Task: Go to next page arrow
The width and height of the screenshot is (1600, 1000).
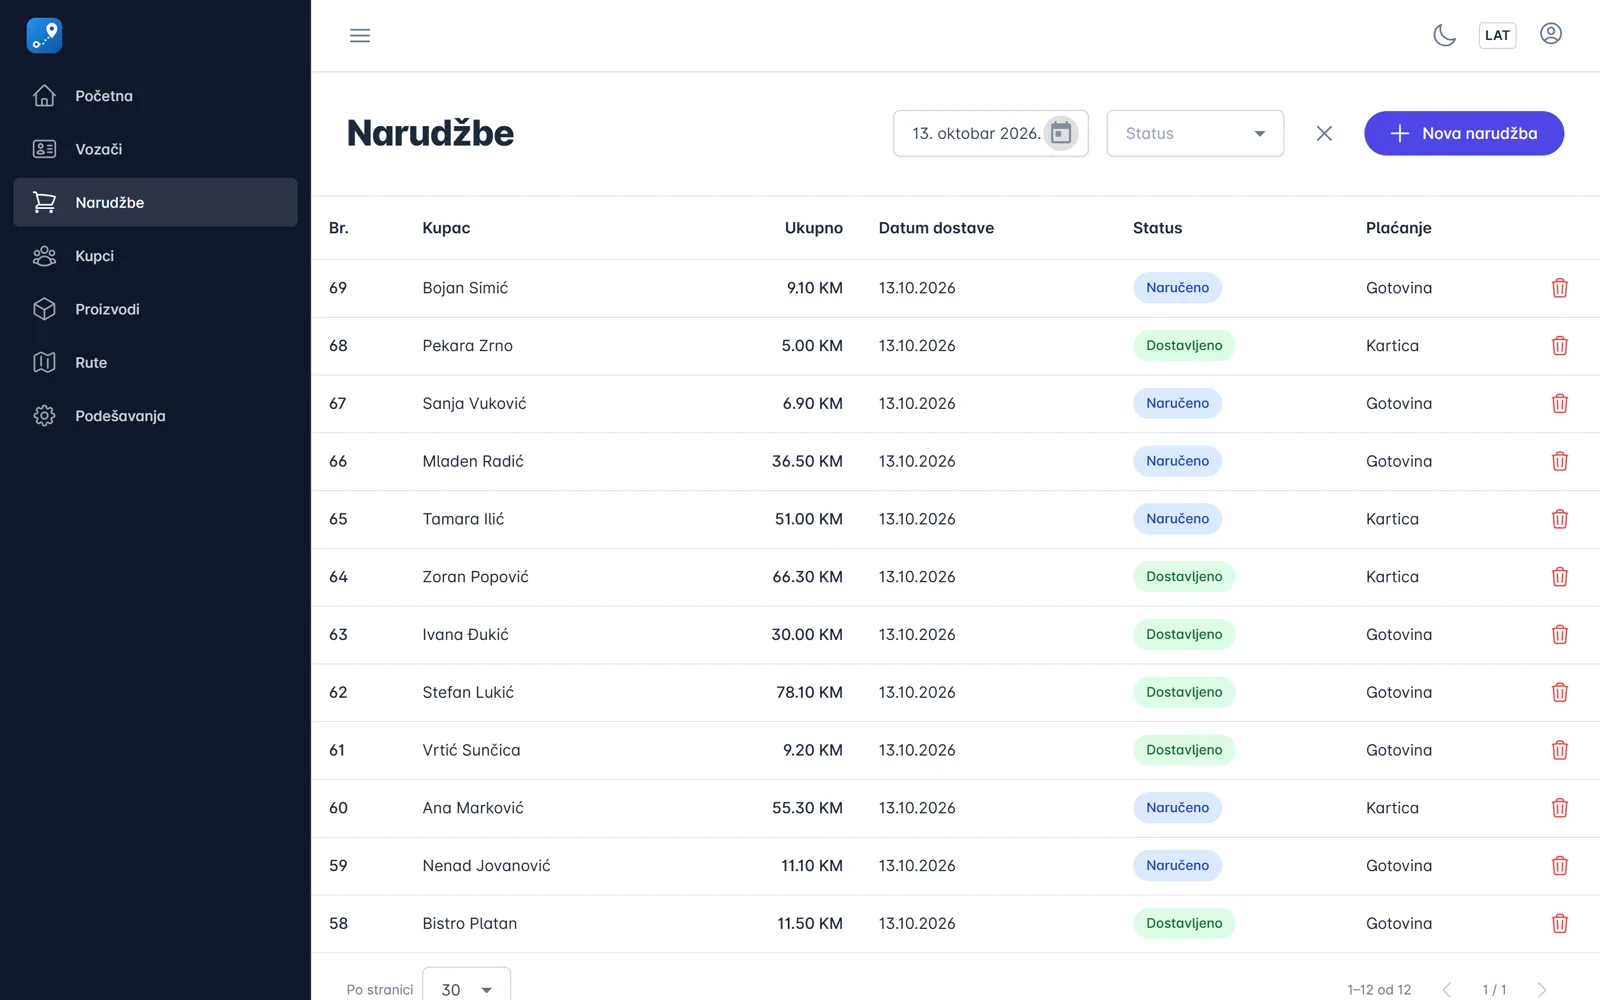Action: click(1541, 990)
